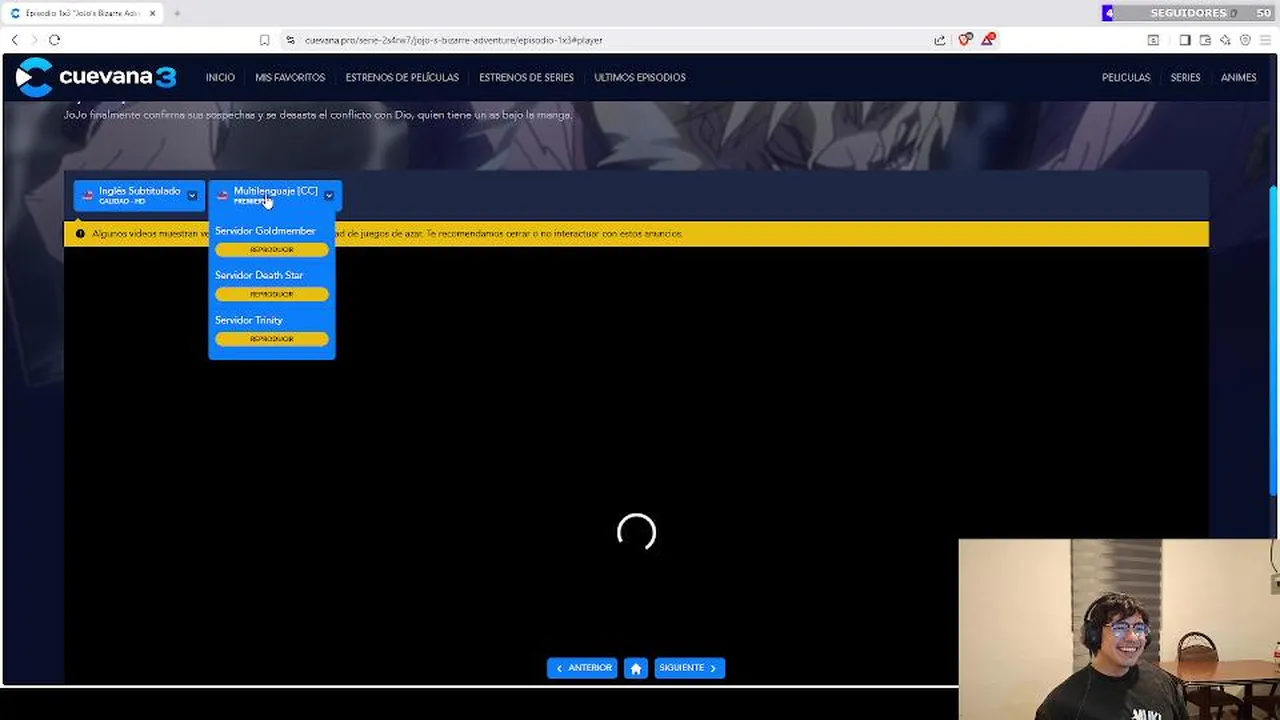Open the Leo AI sparkle icon
Viewport: 1280px width, 720px height.
point(1225,40)
